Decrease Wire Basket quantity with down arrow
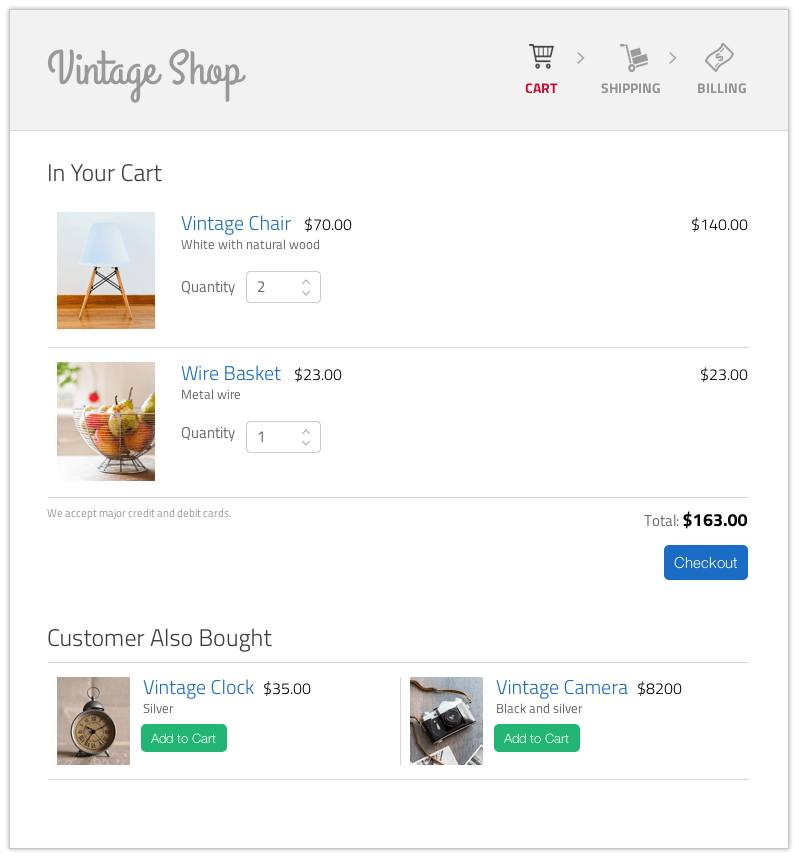This screenshot has width=799, height=859. (x=306, y=443)
